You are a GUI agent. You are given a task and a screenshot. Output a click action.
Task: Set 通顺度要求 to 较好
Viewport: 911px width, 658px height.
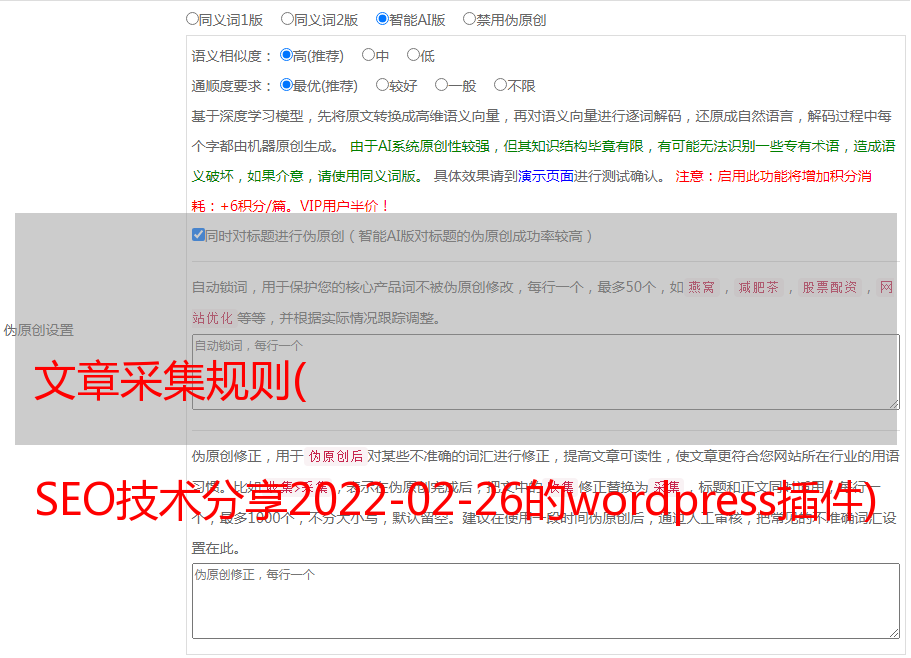pos(382,85)
